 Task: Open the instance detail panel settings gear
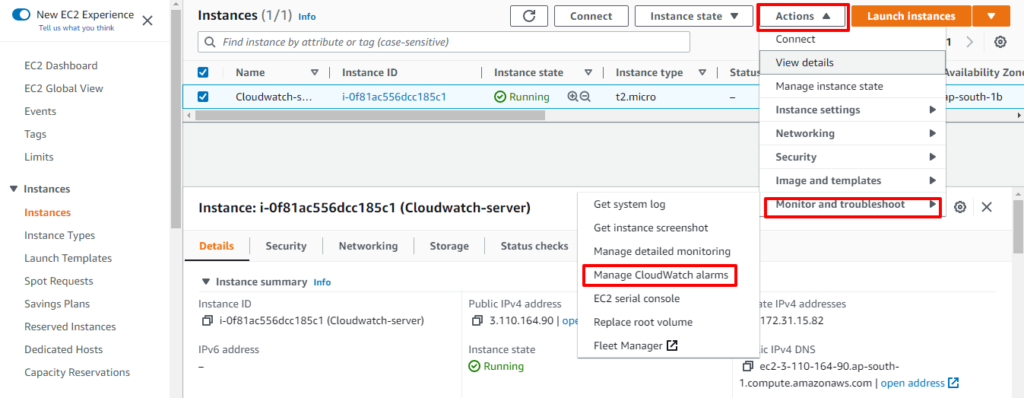click(x=959, y=207)
